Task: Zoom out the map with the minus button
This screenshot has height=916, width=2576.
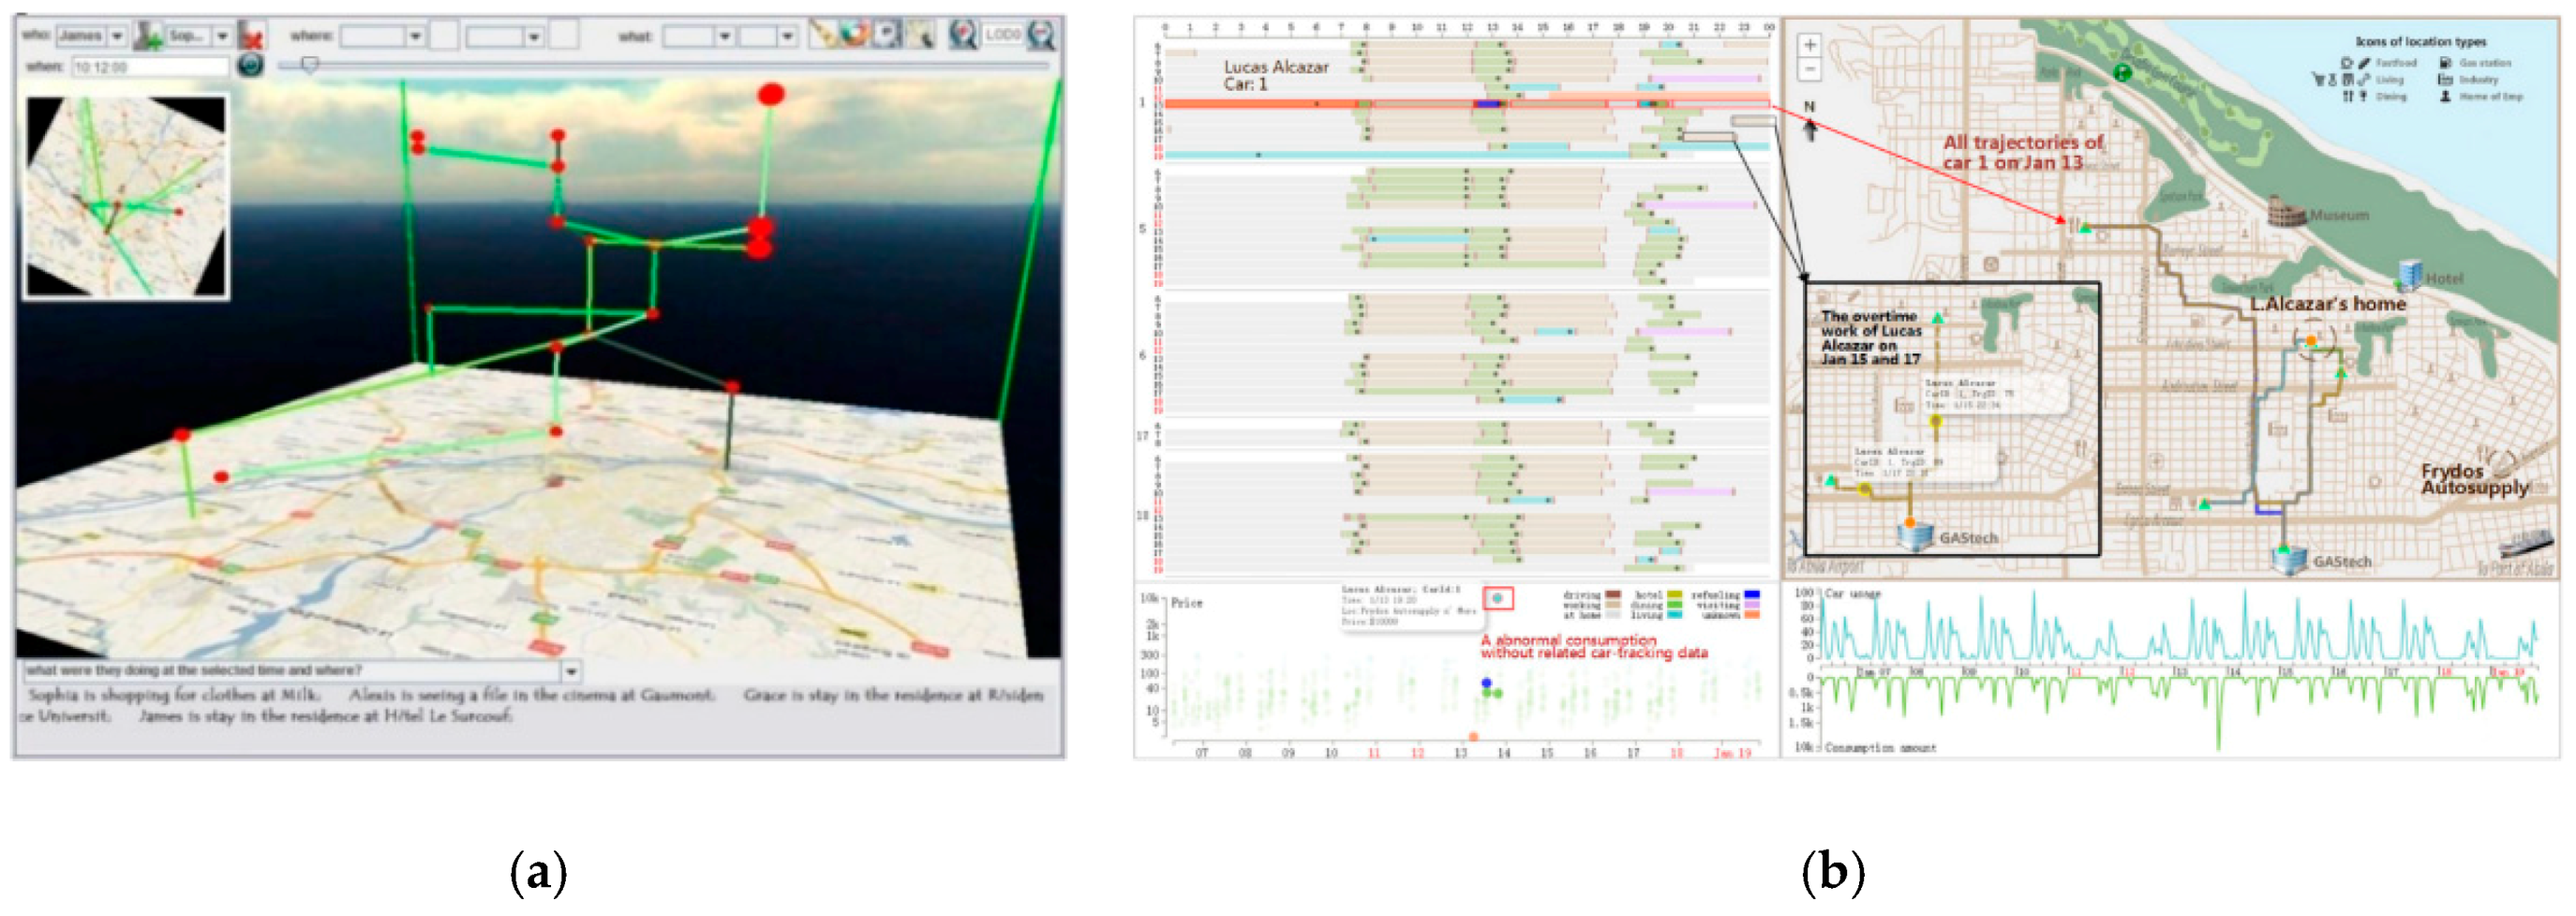Action: (x=1809, y=69)
